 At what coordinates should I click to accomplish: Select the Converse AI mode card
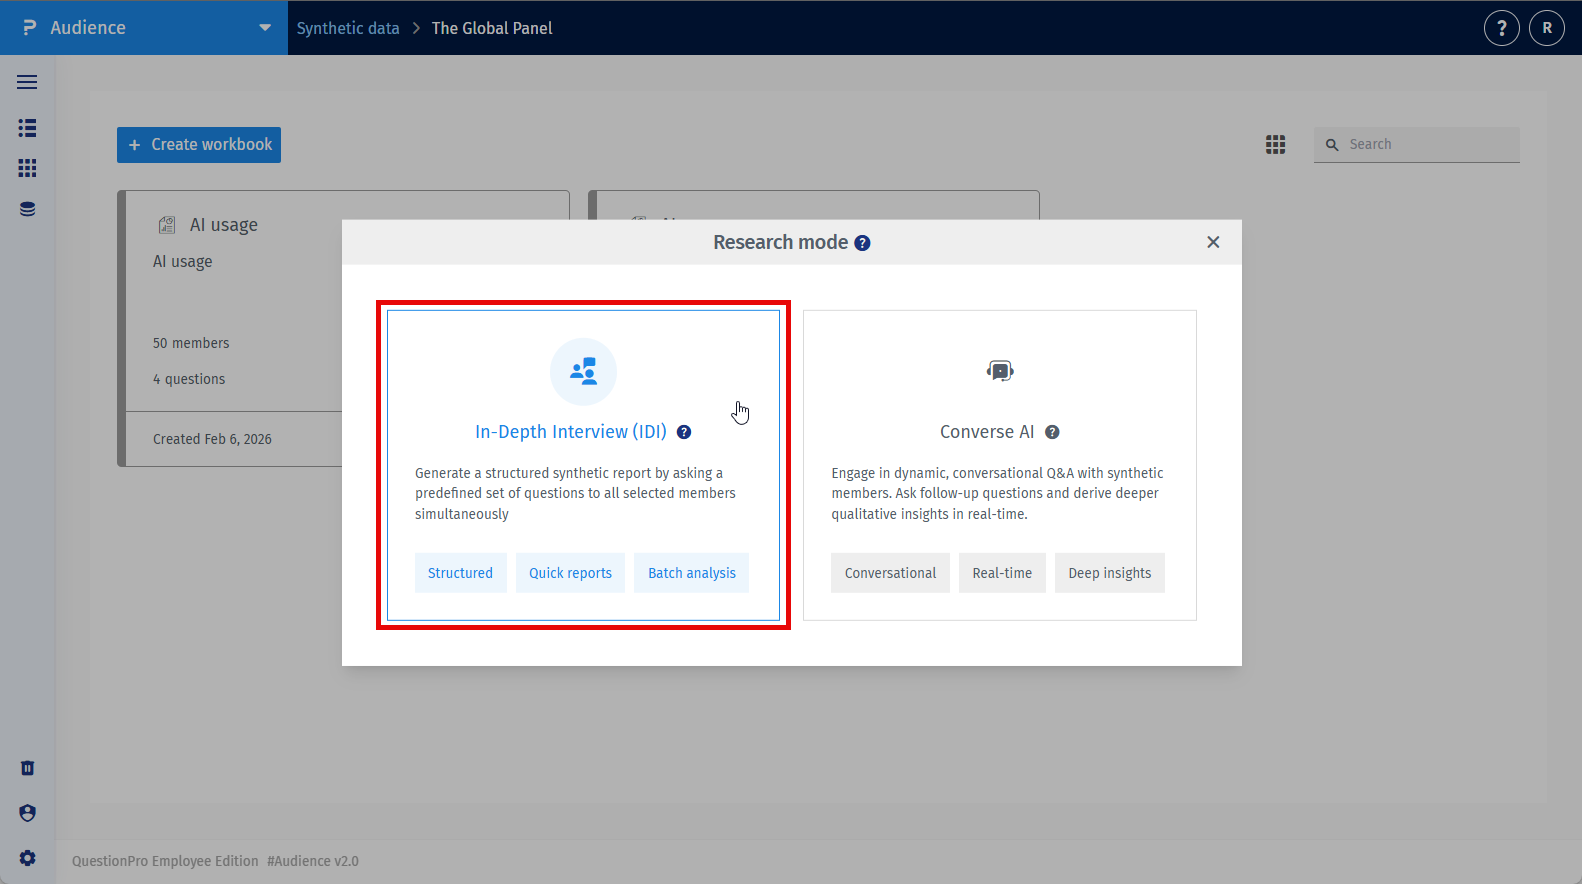[x=1000, y=465]
